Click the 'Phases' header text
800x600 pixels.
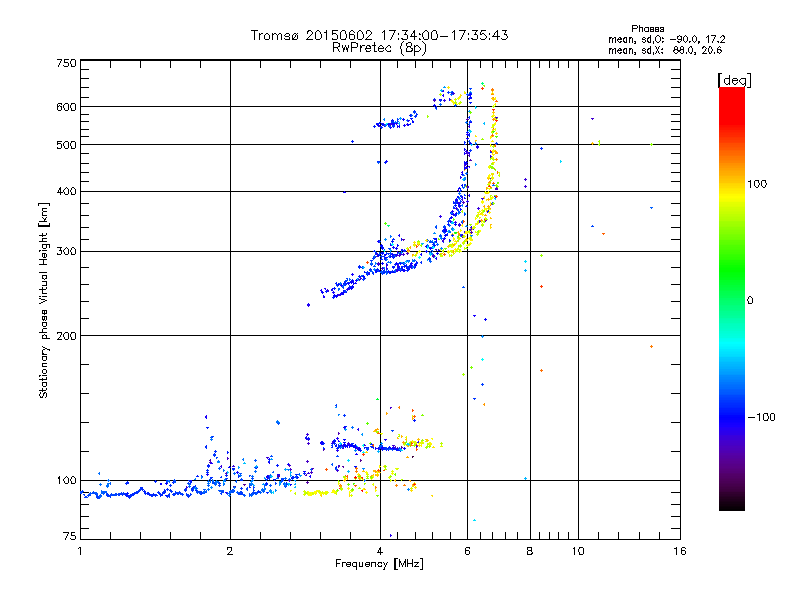pos(647,29)
